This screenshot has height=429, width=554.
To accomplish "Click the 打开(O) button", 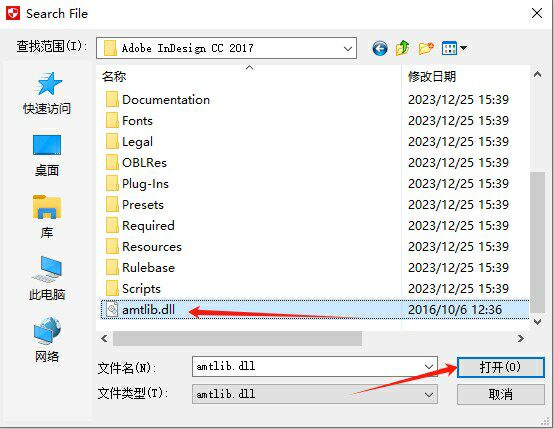I will (500, 367).
